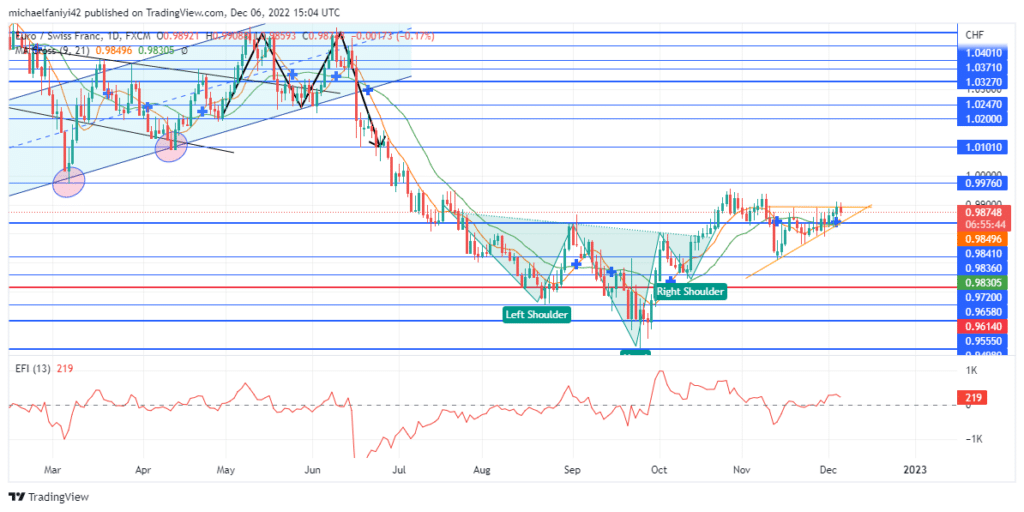Click the 1.02000 price level label
Screen dimensions: 1024x512
984,120
